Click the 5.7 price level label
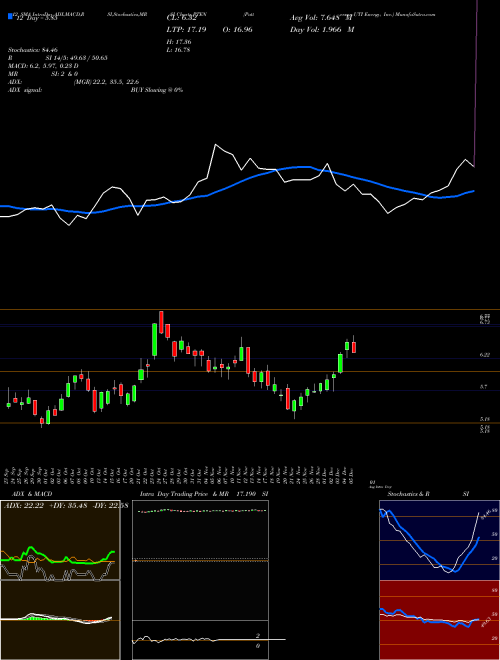Screen dimensions: 500x660 tap(483, 386)
